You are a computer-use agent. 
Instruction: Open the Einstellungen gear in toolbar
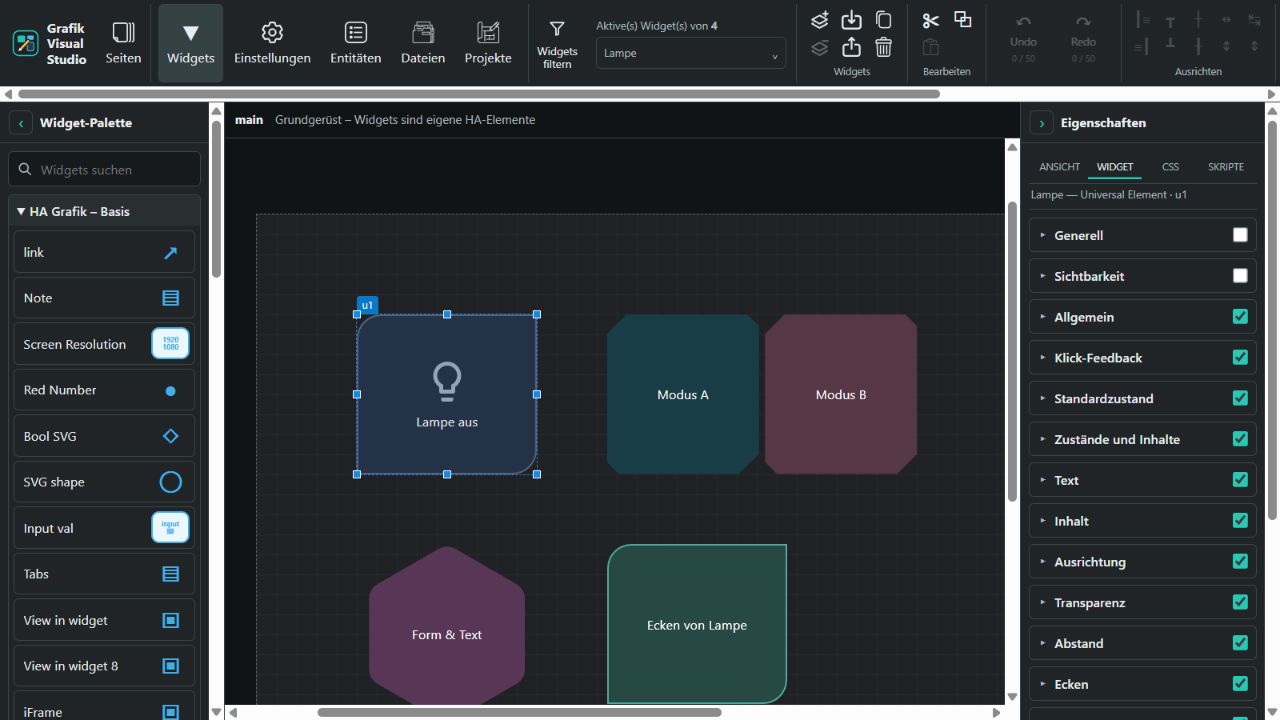click(272, 43)
